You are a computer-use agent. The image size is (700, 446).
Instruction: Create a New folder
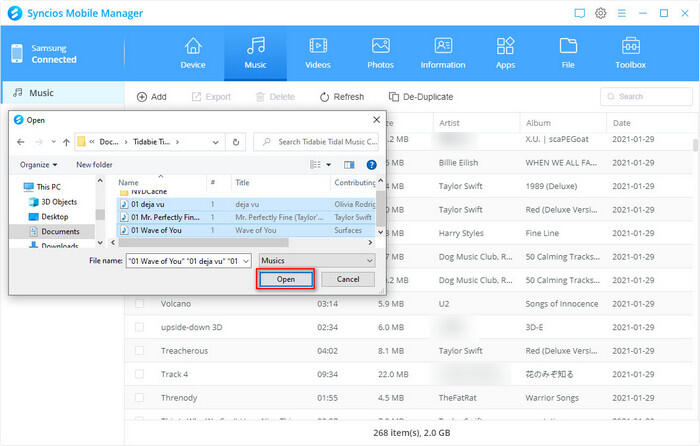(x=94, y=165)
